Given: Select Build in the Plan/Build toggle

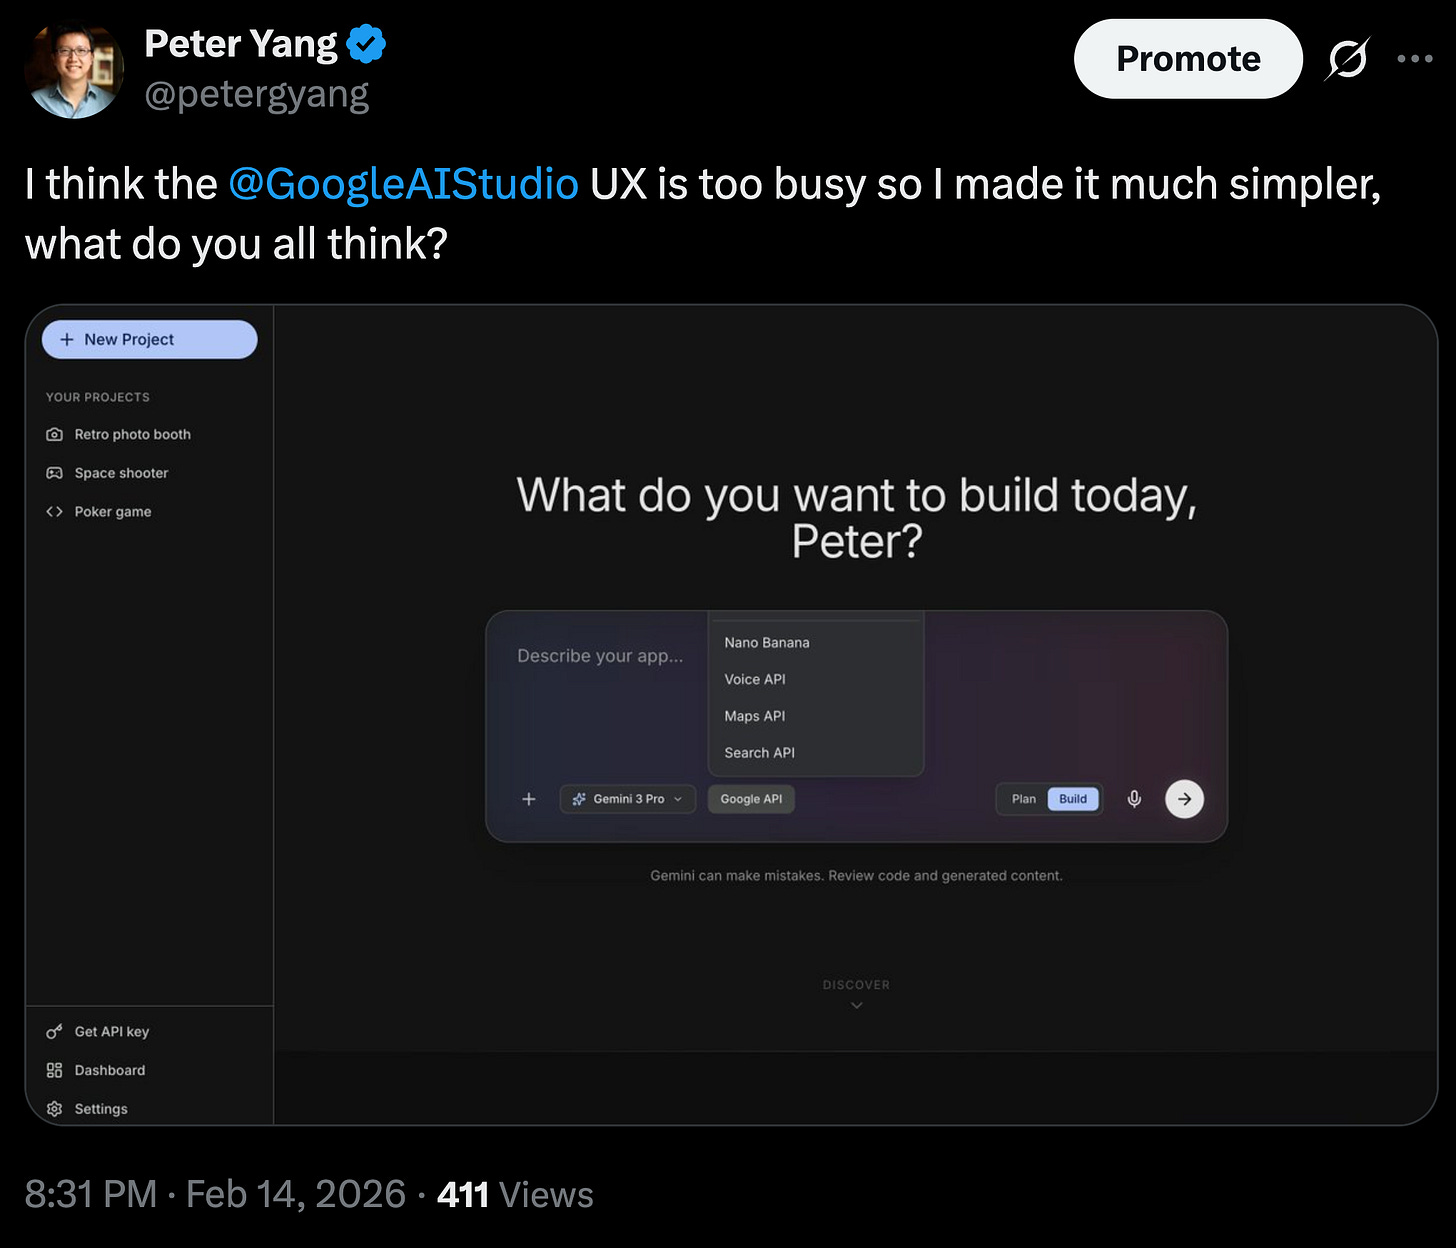Looking at the screenshot, I should pos(1073,799).
